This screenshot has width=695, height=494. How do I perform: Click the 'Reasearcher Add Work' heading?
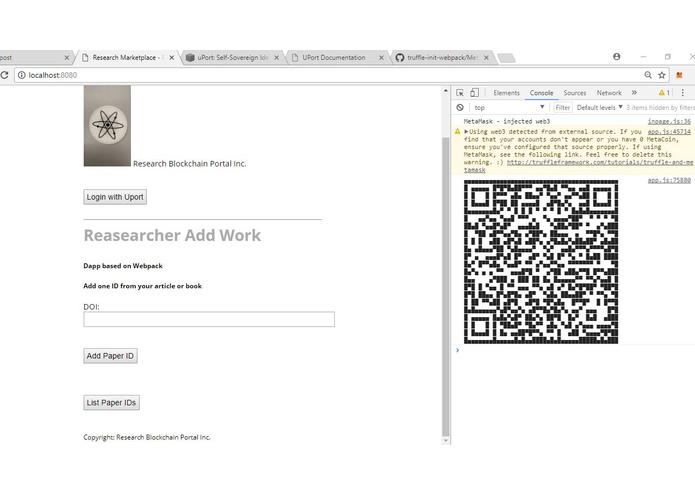pyautogui.click(x=172, y=235)
